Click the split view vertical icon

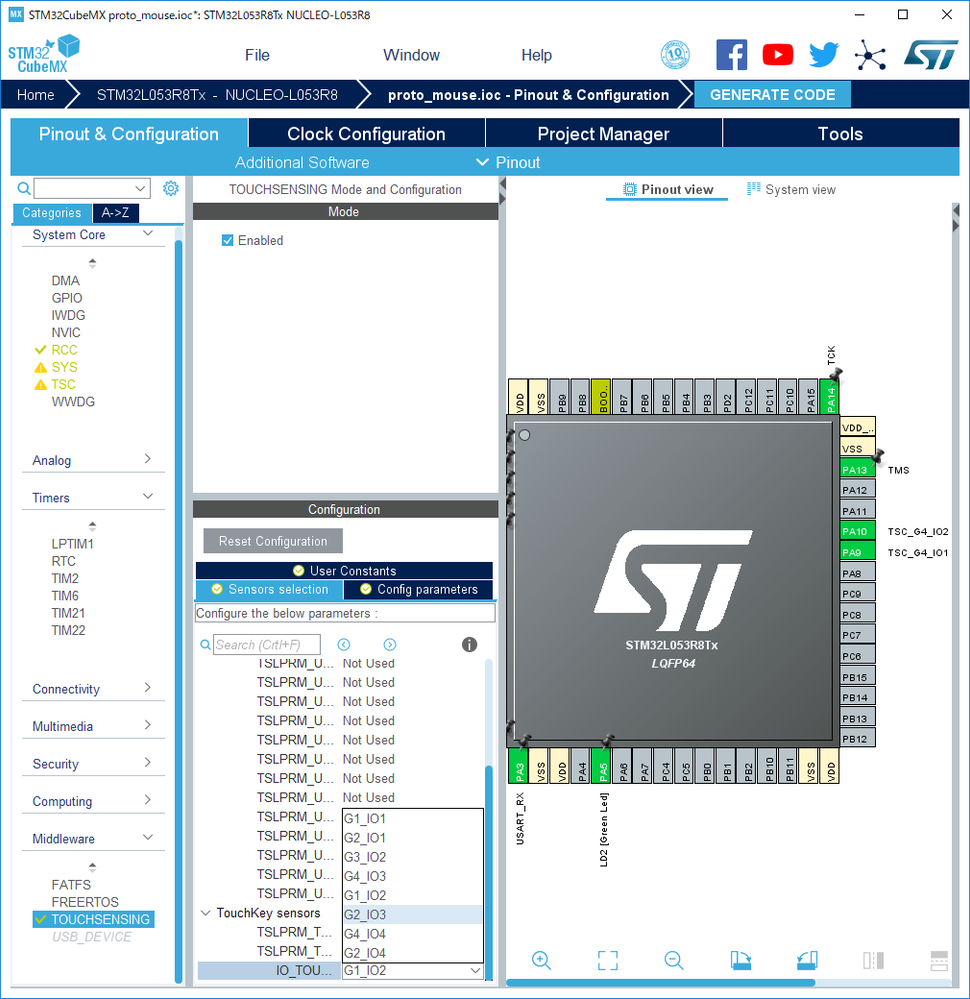coord(873,960)
